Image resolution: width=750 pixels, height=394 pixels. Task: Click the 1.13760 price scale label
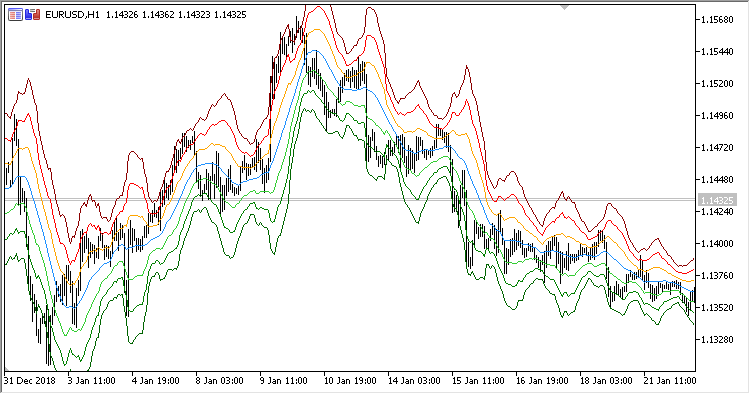tap(717, 276)
